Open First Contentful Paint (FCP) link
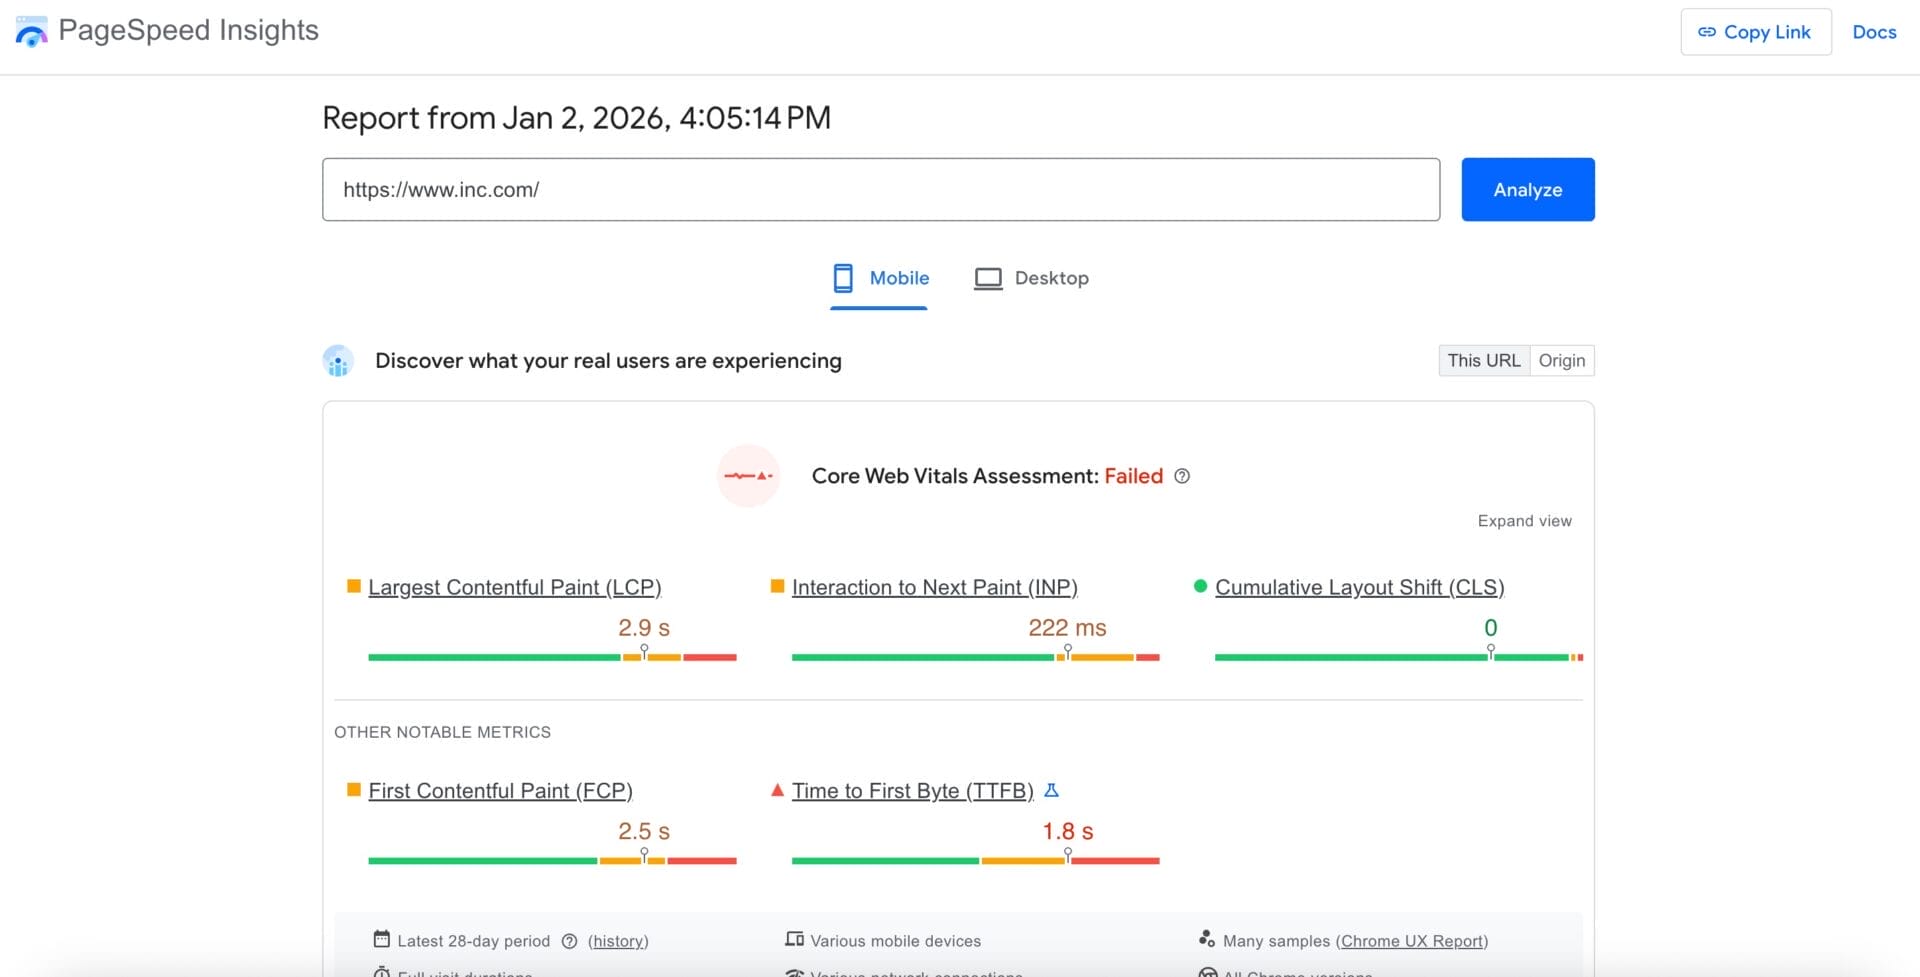 500,791
